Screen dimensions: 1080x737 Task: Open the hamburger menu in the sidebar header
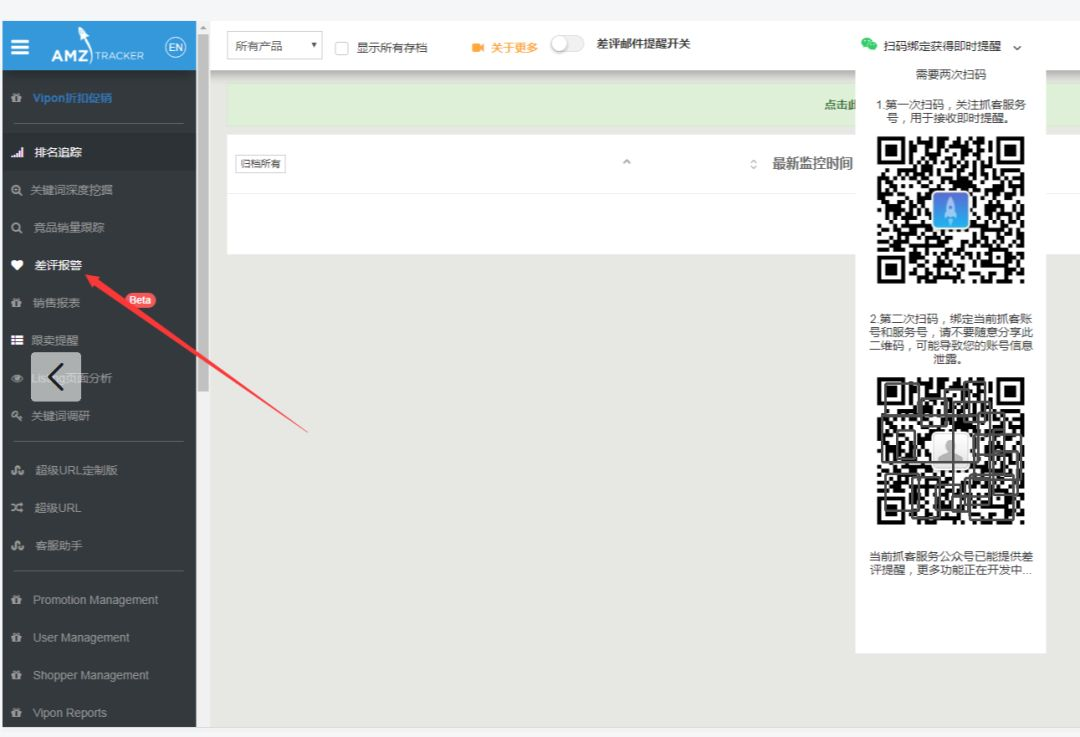tap(20, 47)
